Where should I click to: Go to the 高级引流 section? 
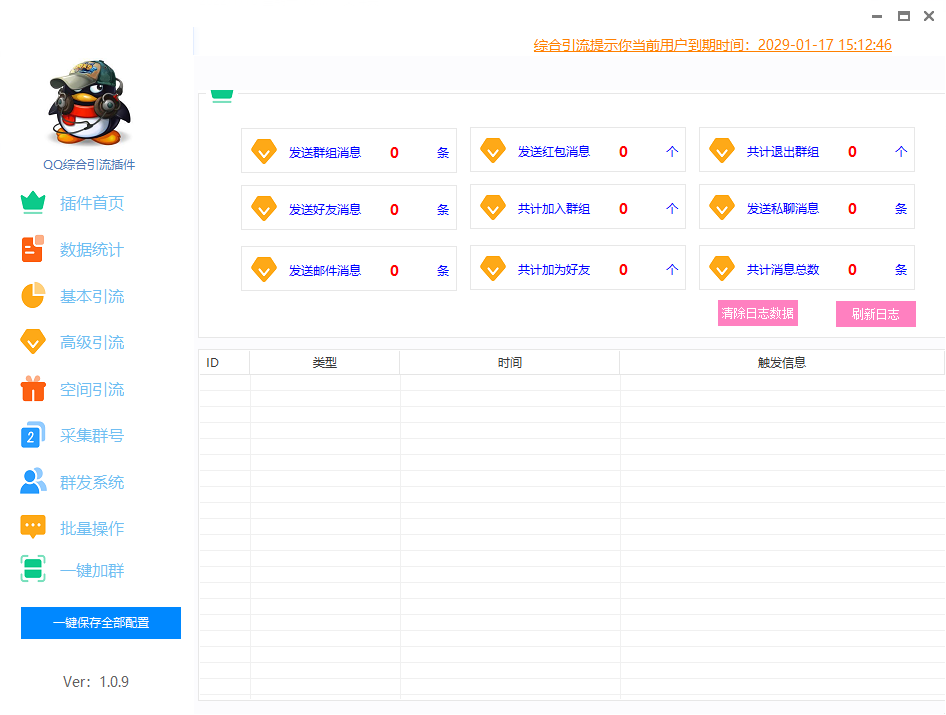click(x=92, y=343)
